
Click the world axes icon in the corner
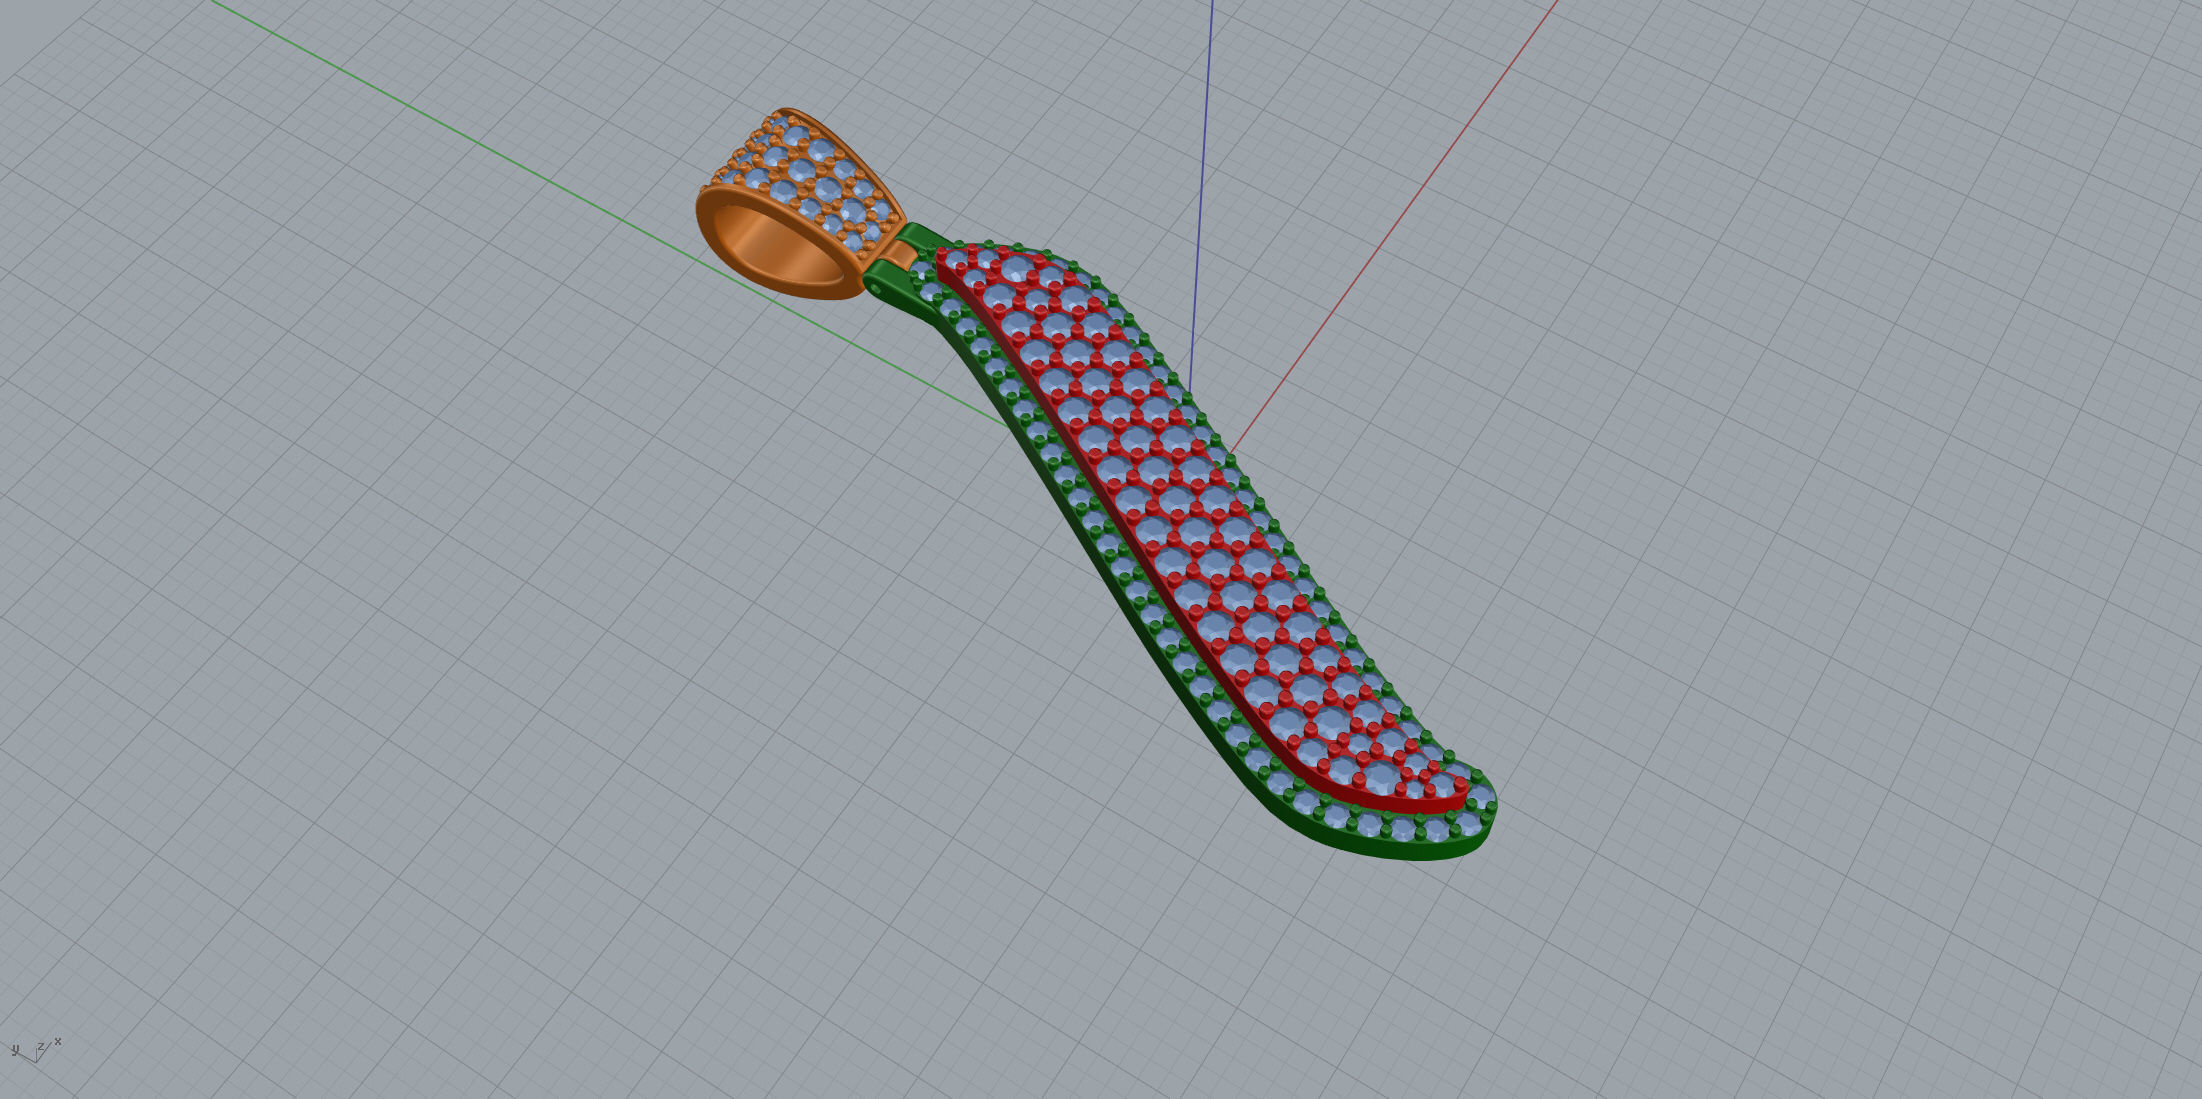[36, 1049]
